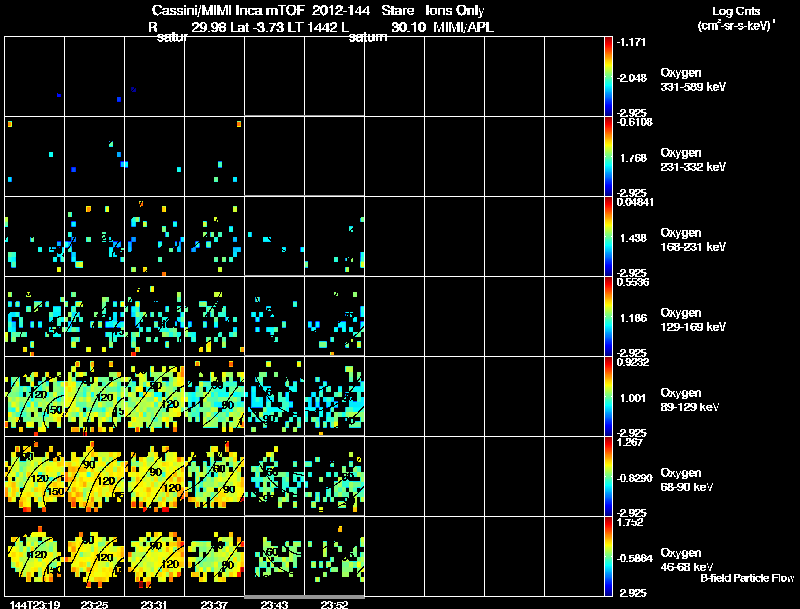The image size is (800, 609).
Task: Click the 129-169 keV oxygen image at 23:37
Action: [x=215, y=316]
